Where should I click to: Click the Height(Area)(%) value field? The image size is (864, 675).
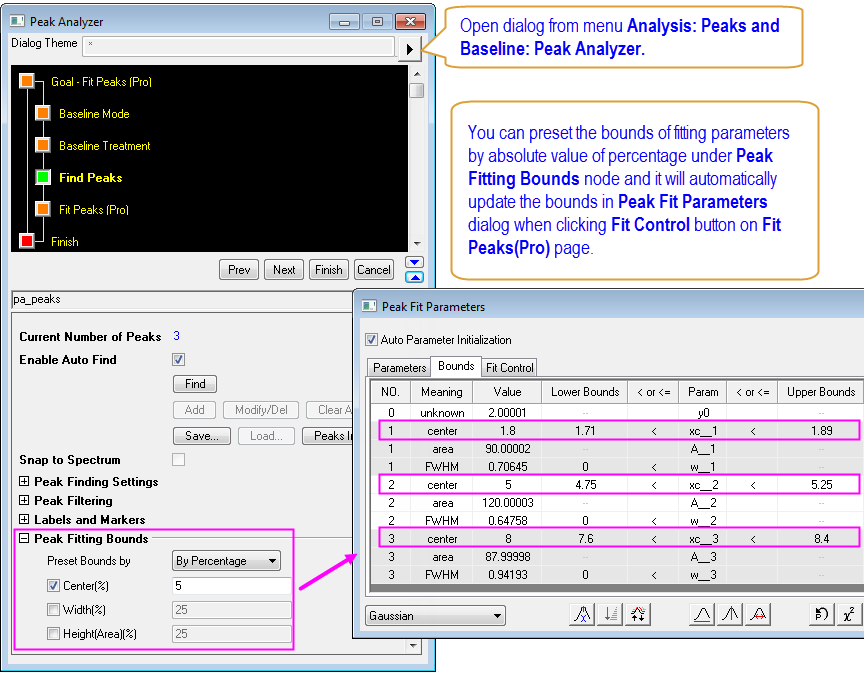tap(231, 634)
